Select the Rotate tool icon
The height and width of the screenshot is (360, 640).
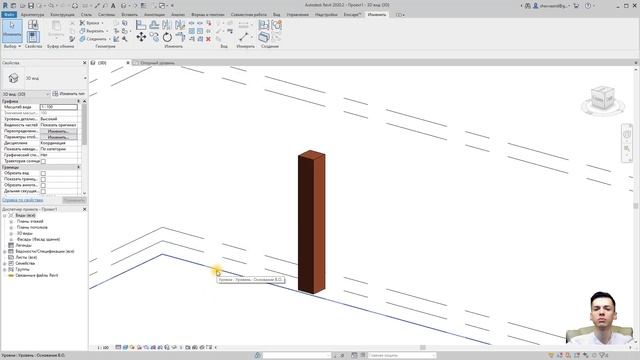tap(167, 37)
